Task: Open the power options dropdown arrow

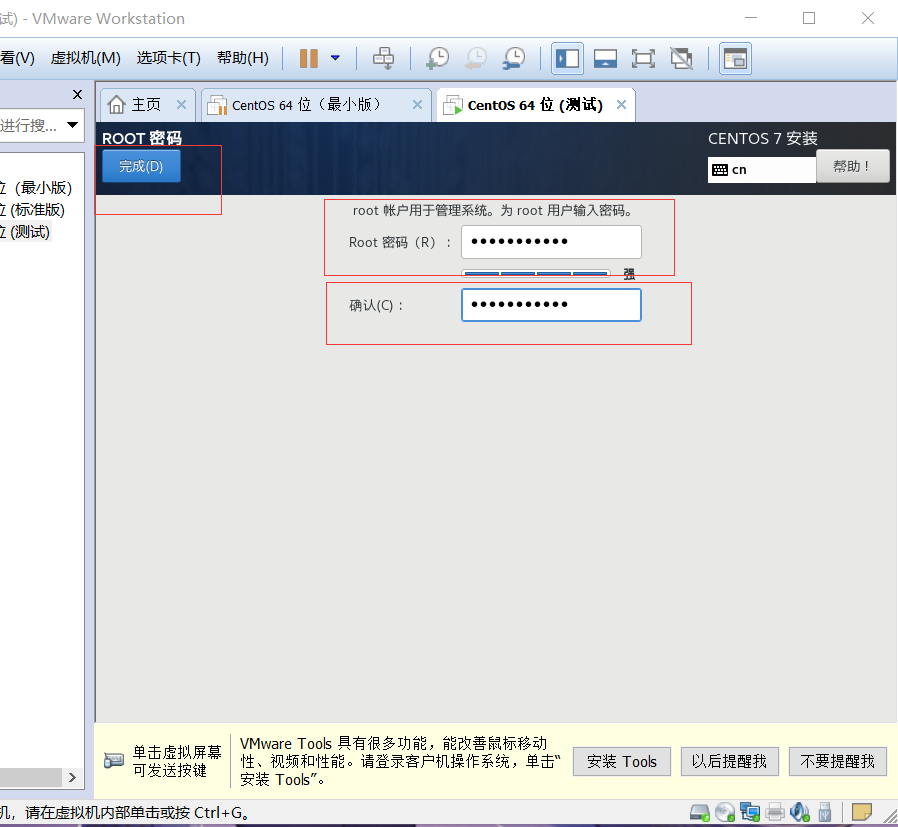Action: [x=336, y=58]
